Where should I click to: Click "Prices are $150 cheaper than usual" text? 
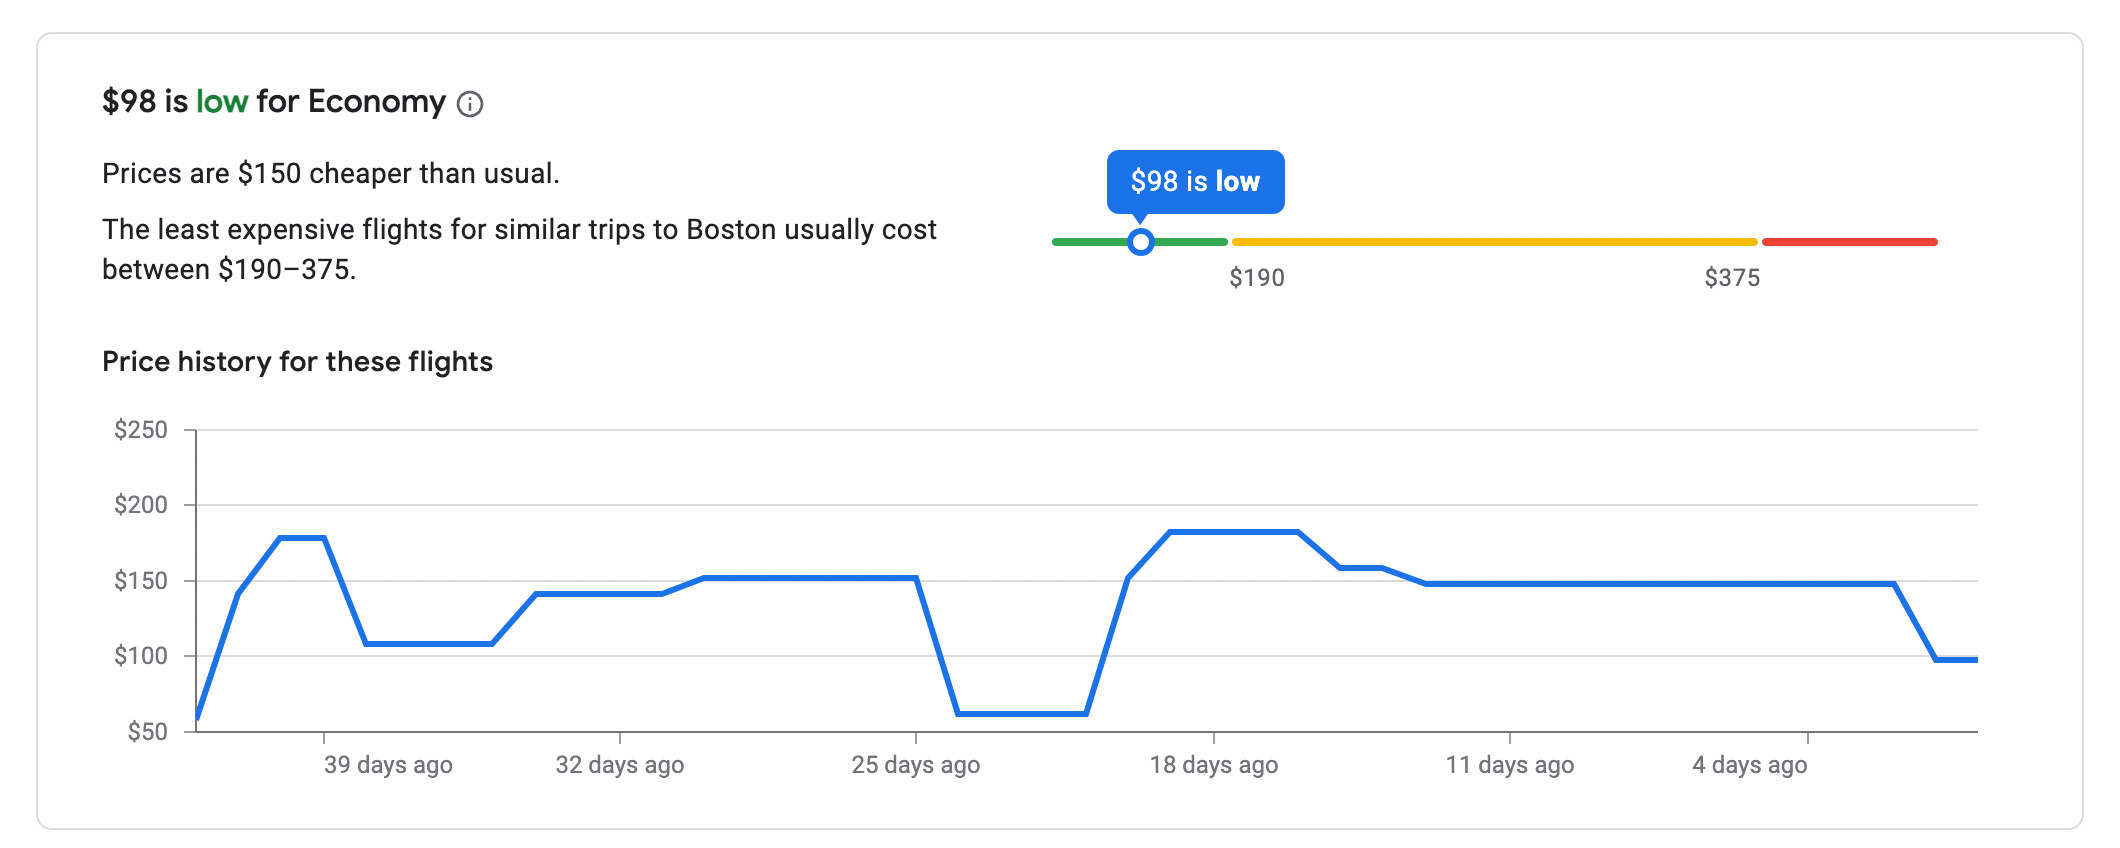(x=330, y=174)
